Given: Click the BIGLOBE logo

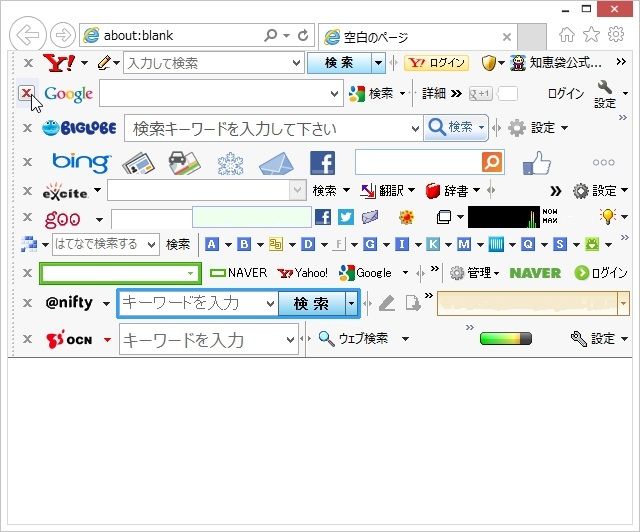Looking at the screenshot, I should pyautogui.click(x=79, y=128).
